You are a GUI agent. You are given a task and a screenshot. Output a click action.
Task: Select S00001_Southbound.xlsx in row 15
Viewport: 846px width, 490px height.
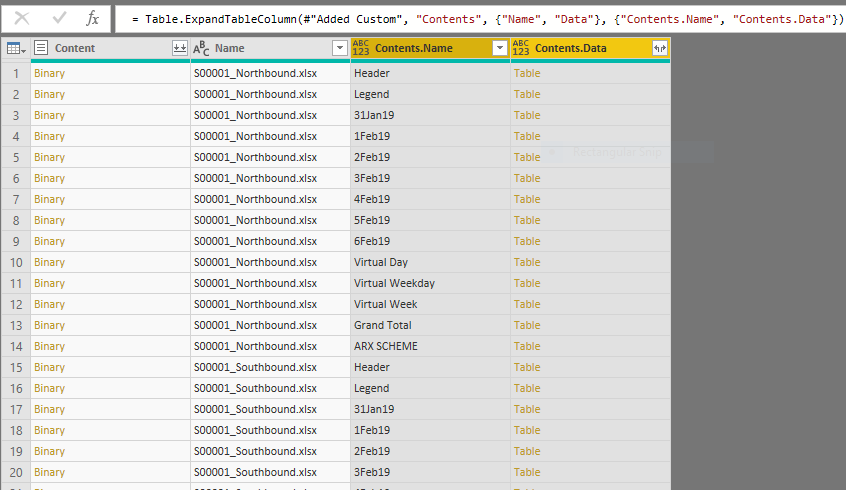270,367
